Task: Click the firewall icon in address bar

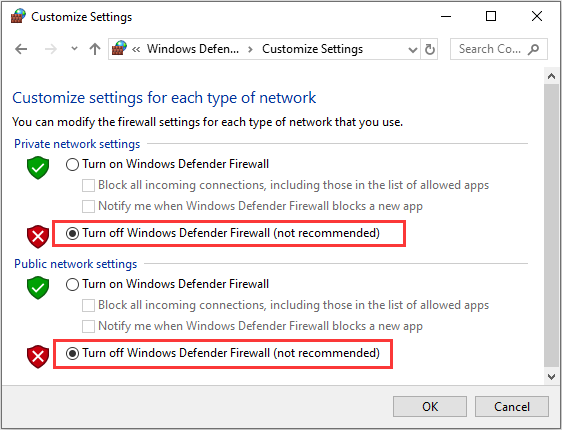Action: click(x=119, y=48)
